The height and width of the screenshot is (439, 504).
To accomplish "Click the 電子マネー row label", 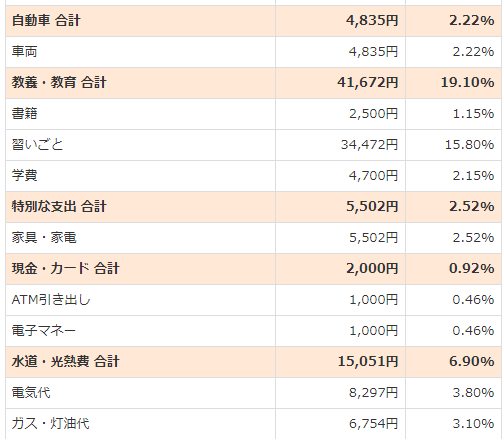I will point(44,331).
